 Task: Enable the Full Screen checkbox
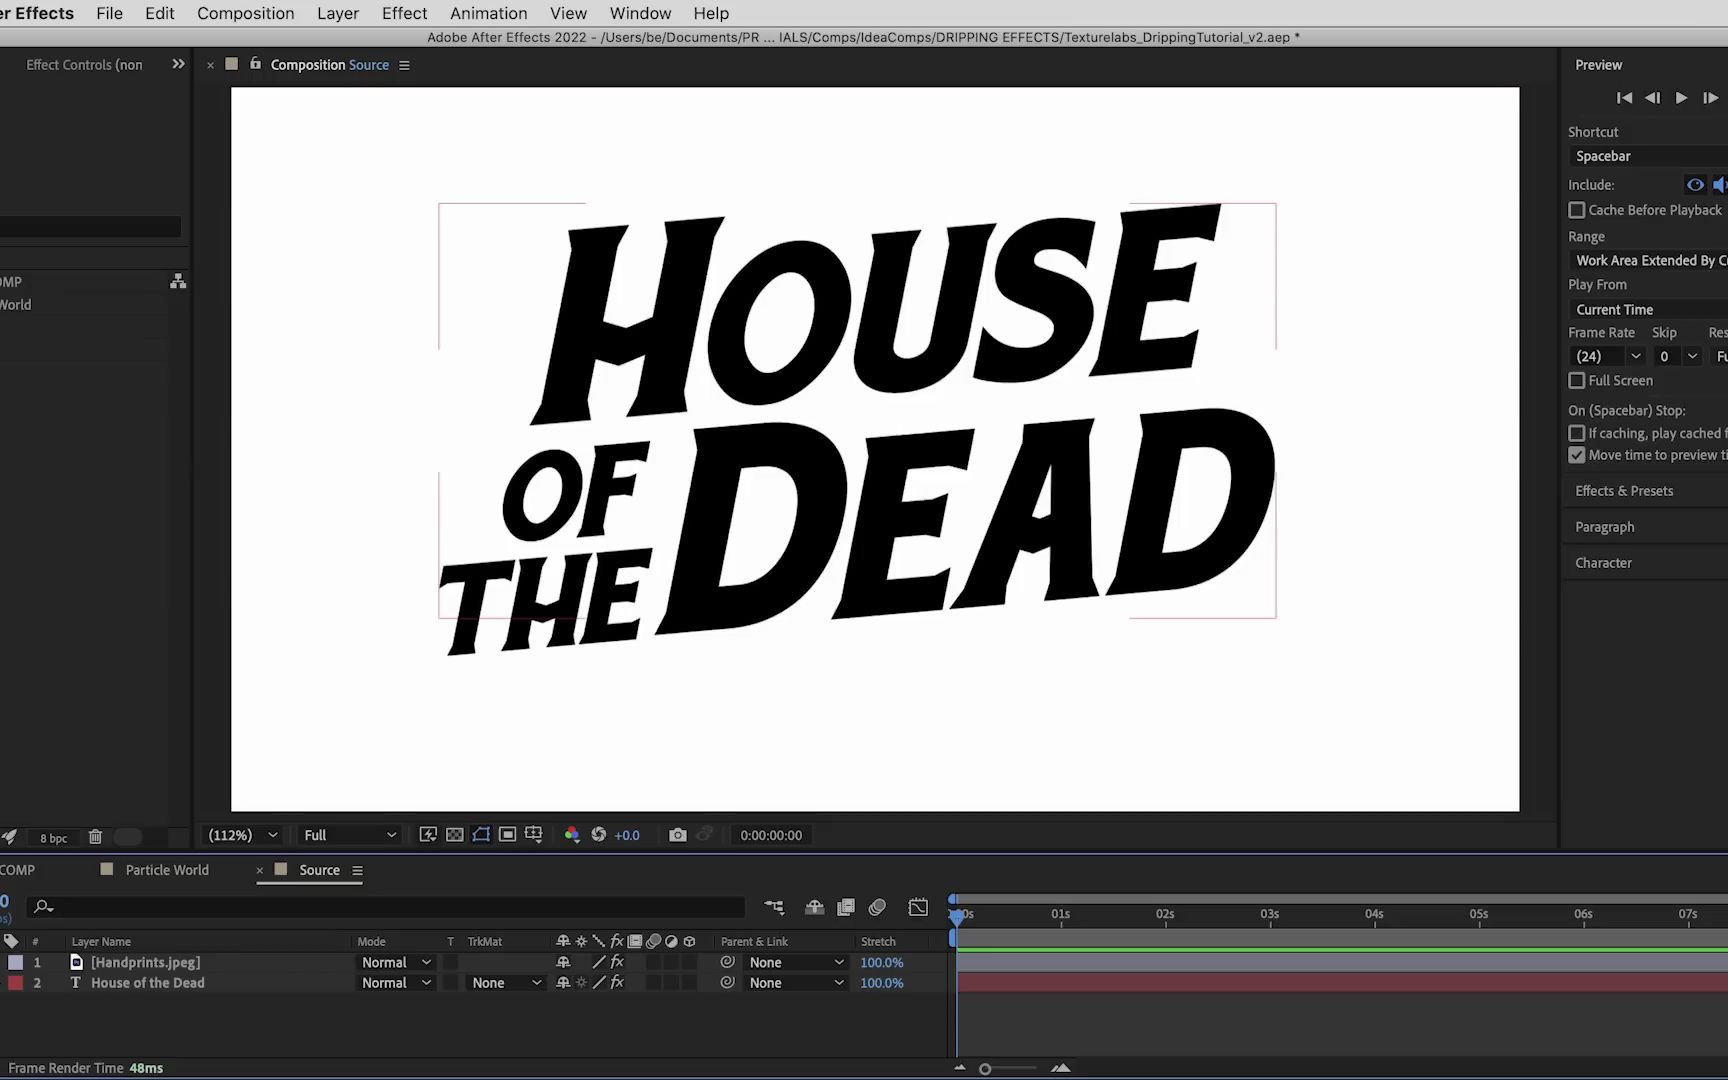(1577, 381)
